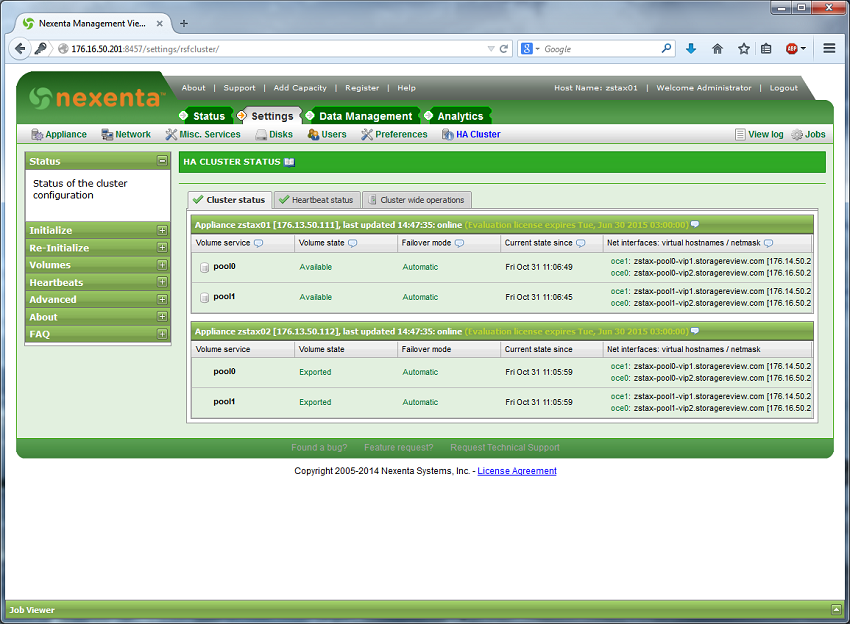Go to browser home page icon

pos(717,49)
